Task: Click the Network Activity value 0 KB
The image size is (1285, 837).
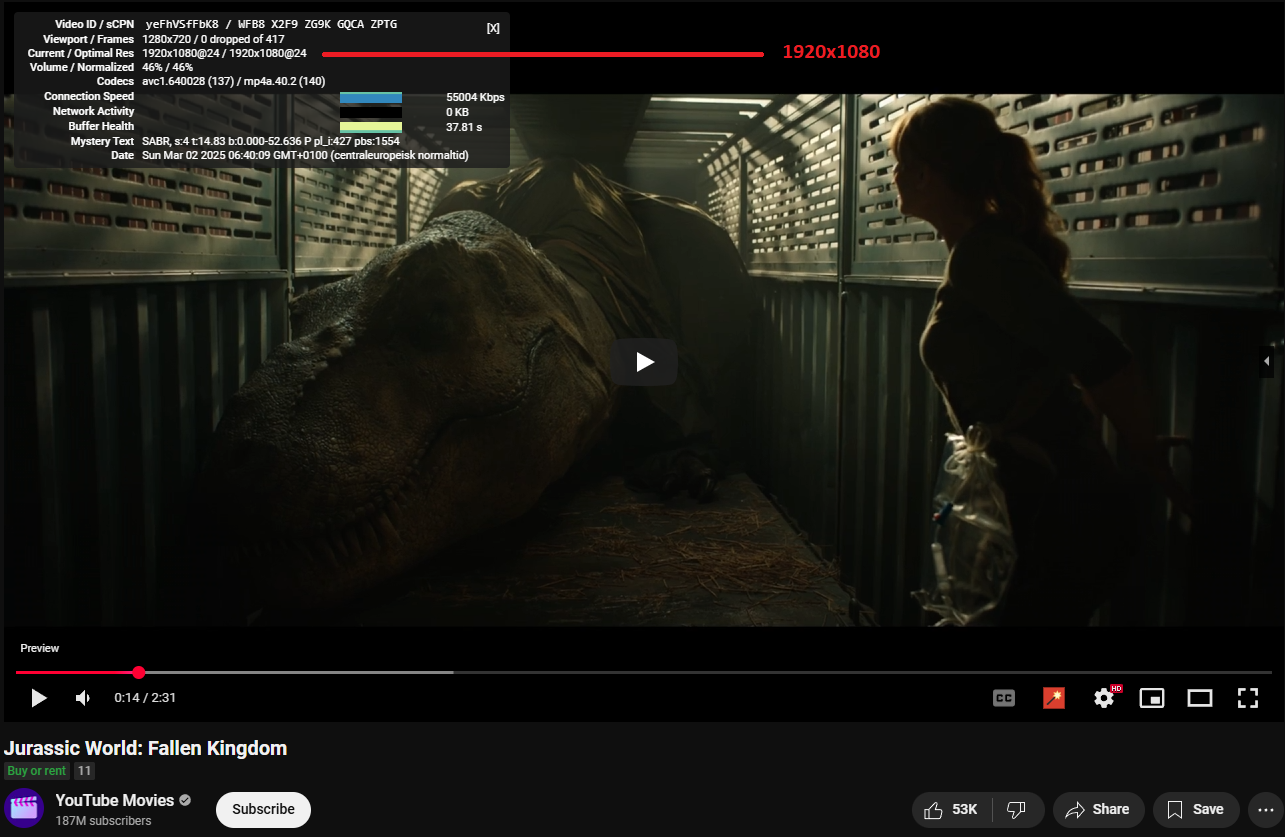Action: click(x=457, y=112)
